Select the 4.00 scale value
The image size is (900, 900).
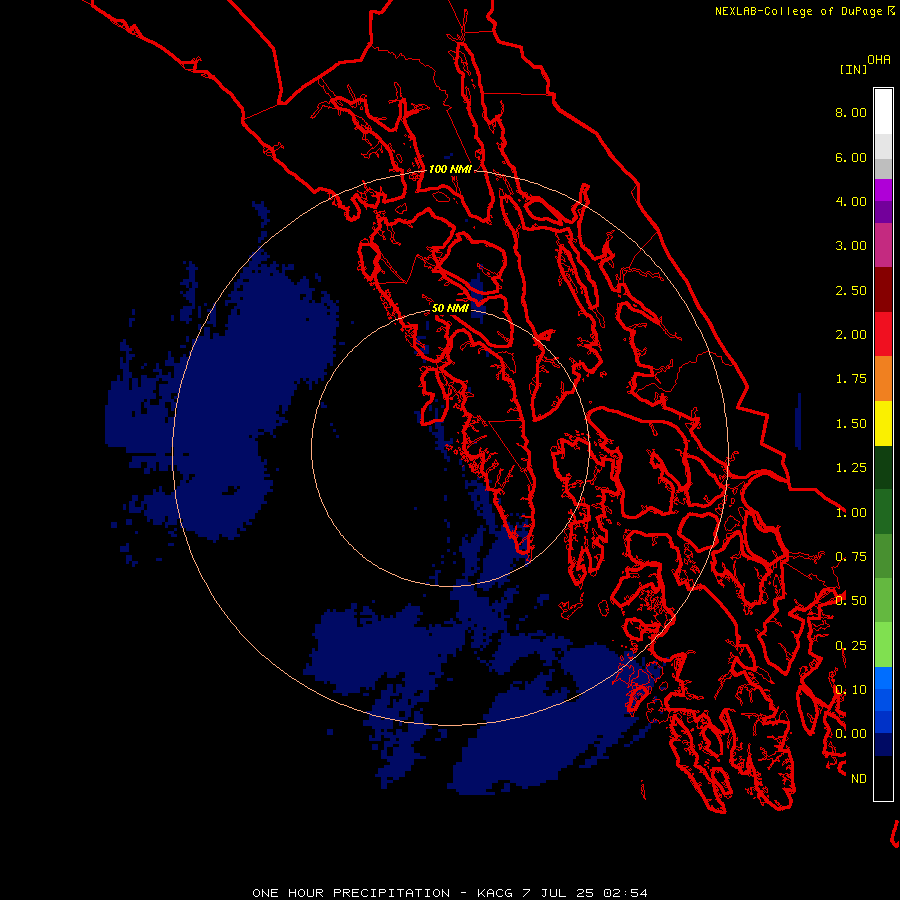pyautogui.click(x=851, y=201)
